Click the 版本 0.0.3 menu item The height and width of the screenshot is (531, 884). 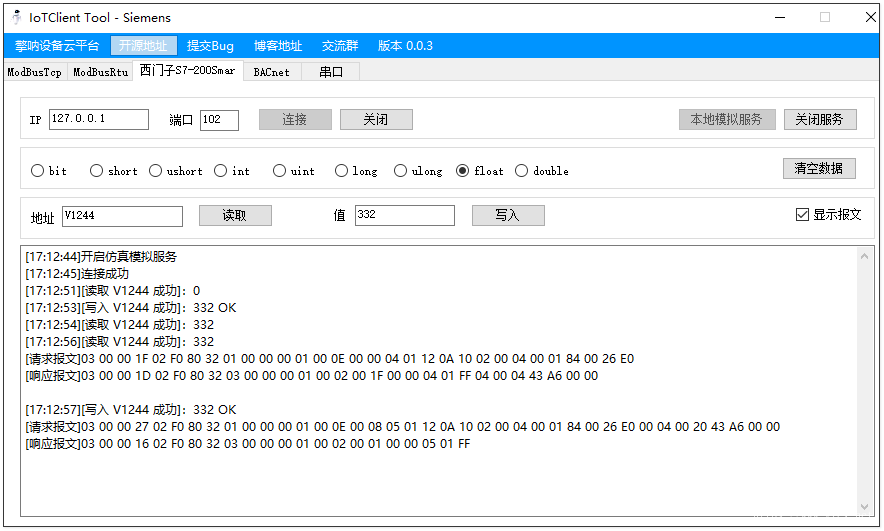click(x=405, y=46)
